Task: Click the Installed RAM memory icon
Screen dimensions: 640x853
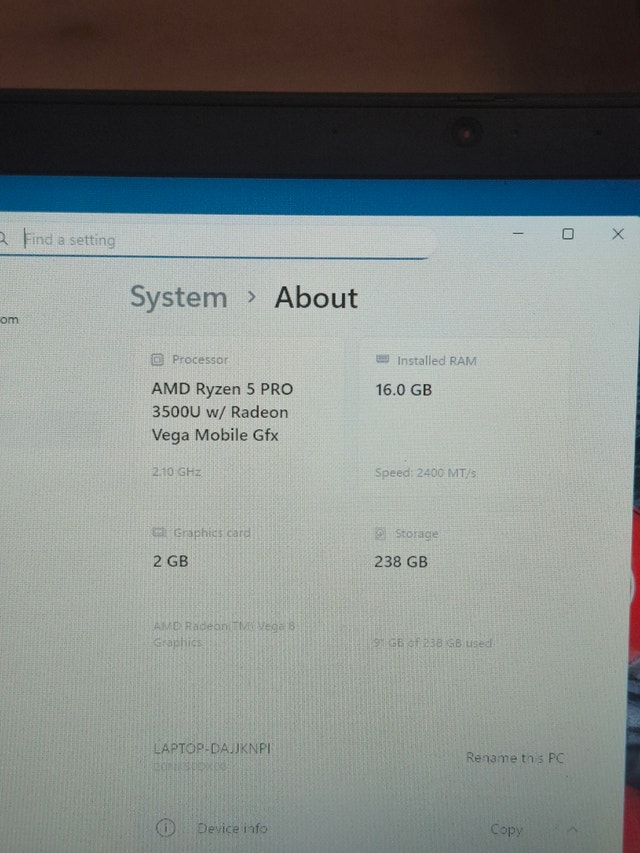Action: coord(383,360)
